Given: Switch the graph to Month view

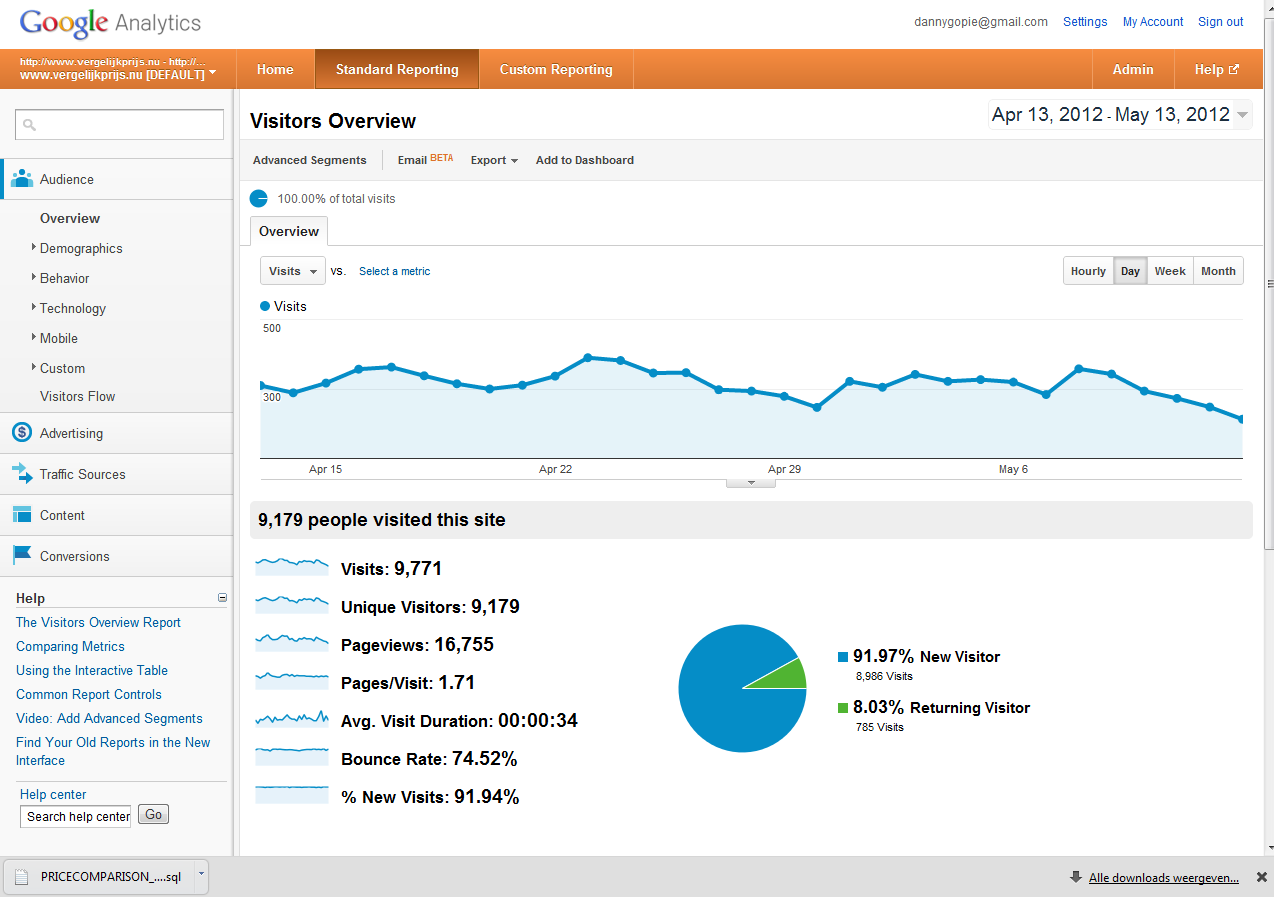Looking at the screenshot, I should [x=1218, y=271].
